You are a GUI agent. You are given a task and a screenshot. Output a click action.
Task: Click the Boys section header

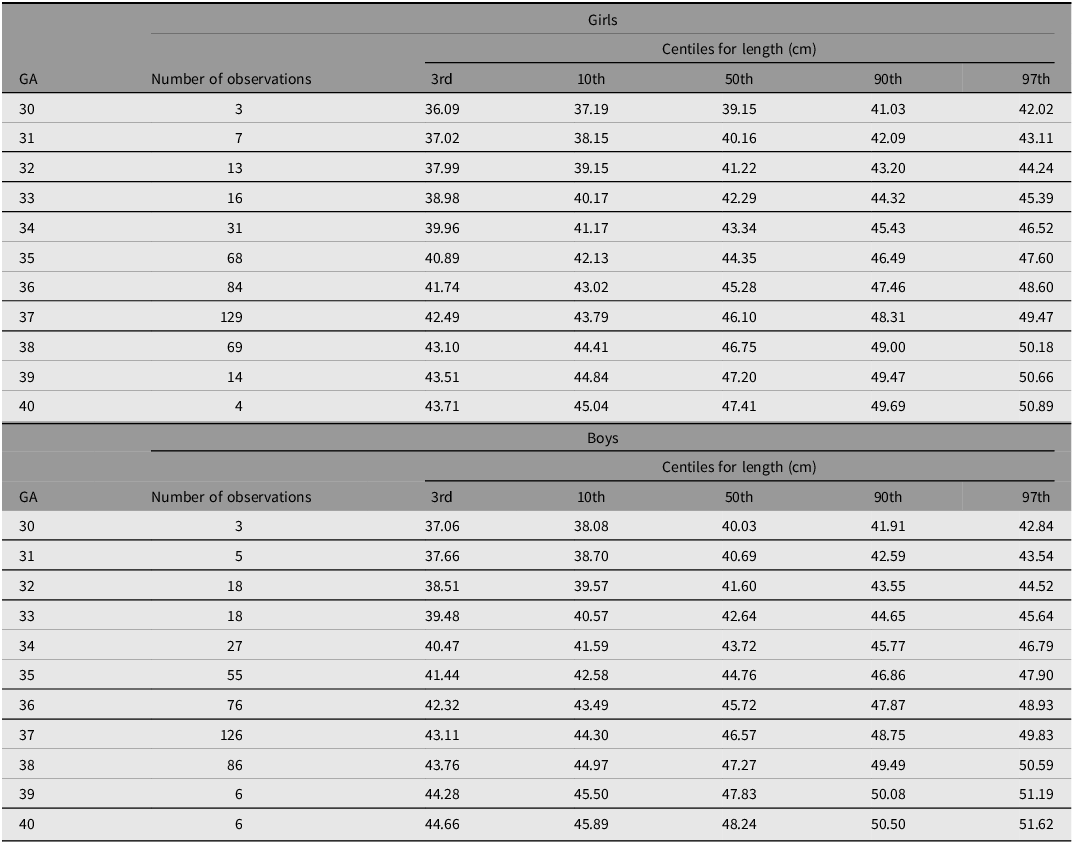pyautogui.click(x=602, y=438)
